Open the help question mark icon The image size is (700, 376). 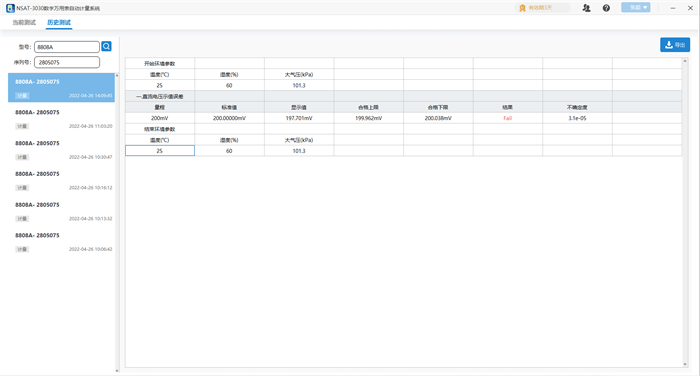click(606, 8)
